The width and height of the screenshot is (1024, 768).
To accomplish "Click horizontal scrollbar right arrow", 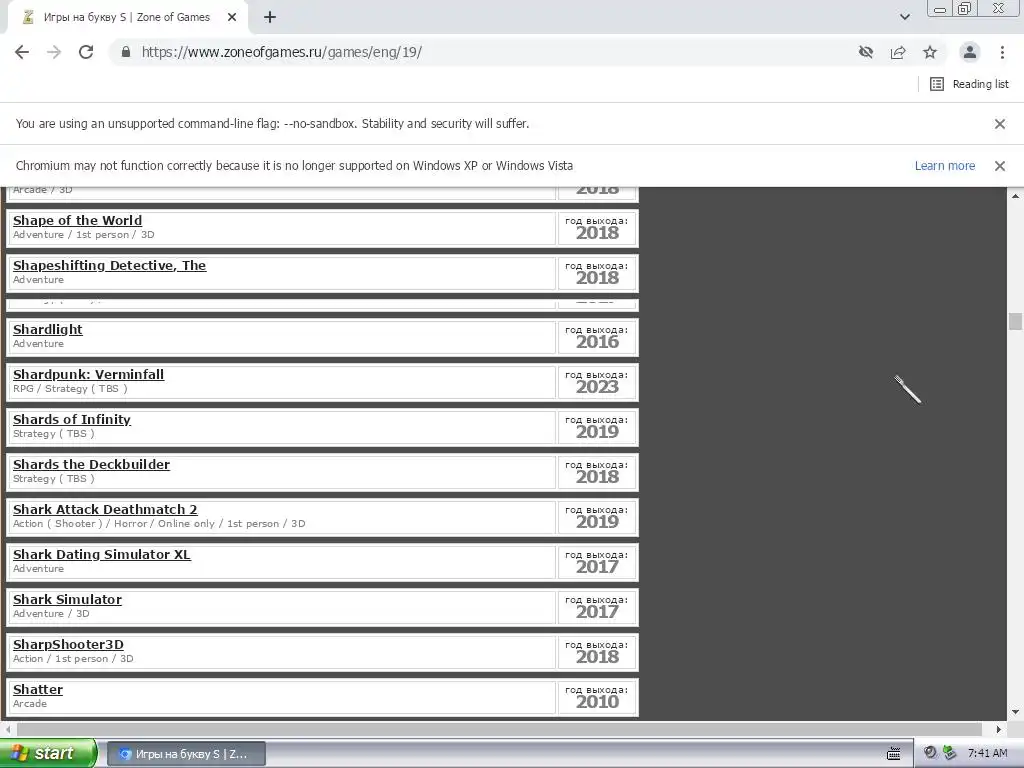I will (x=999, y=729).
